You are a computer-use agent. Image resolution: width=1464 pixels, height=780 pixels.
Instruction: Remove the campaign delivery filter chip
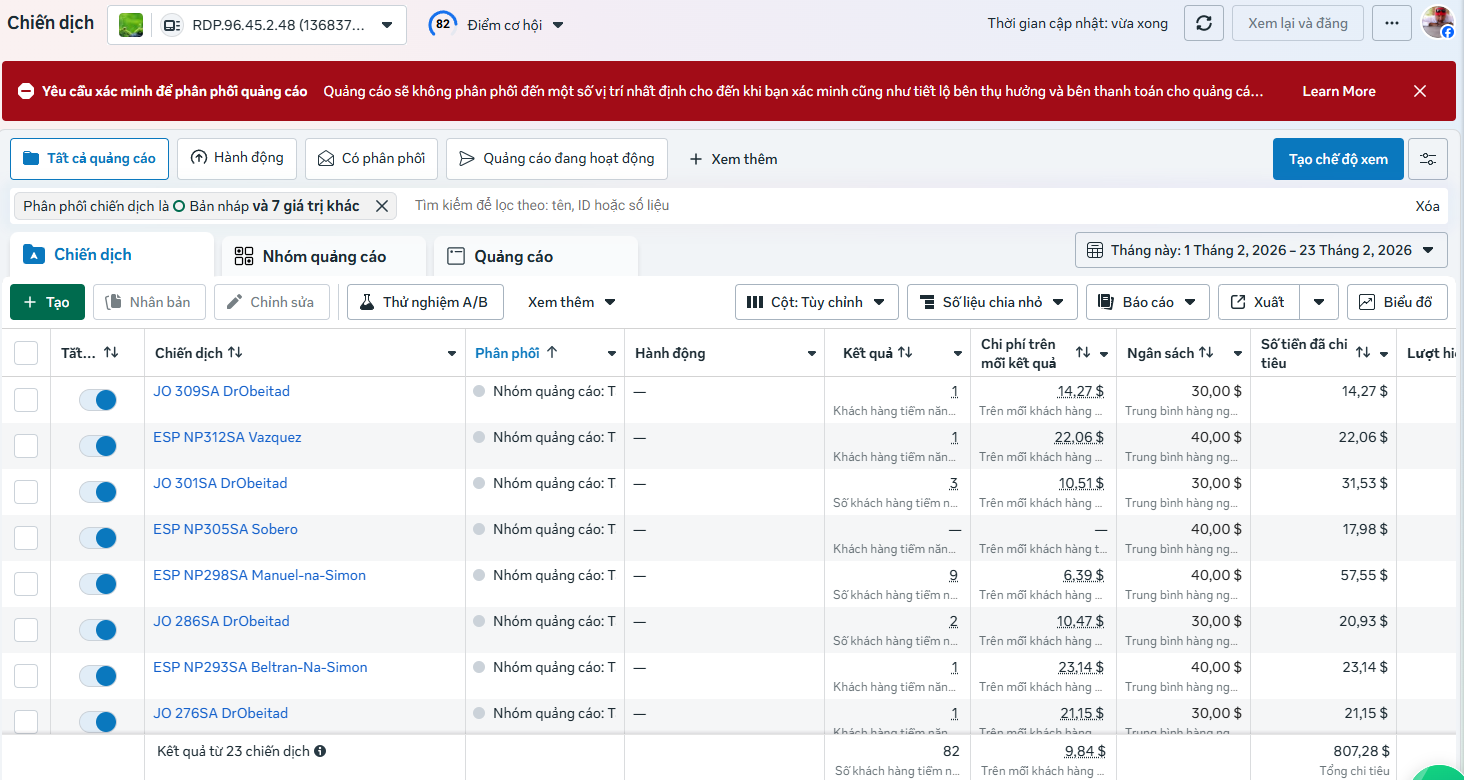[x=381, y=206]
